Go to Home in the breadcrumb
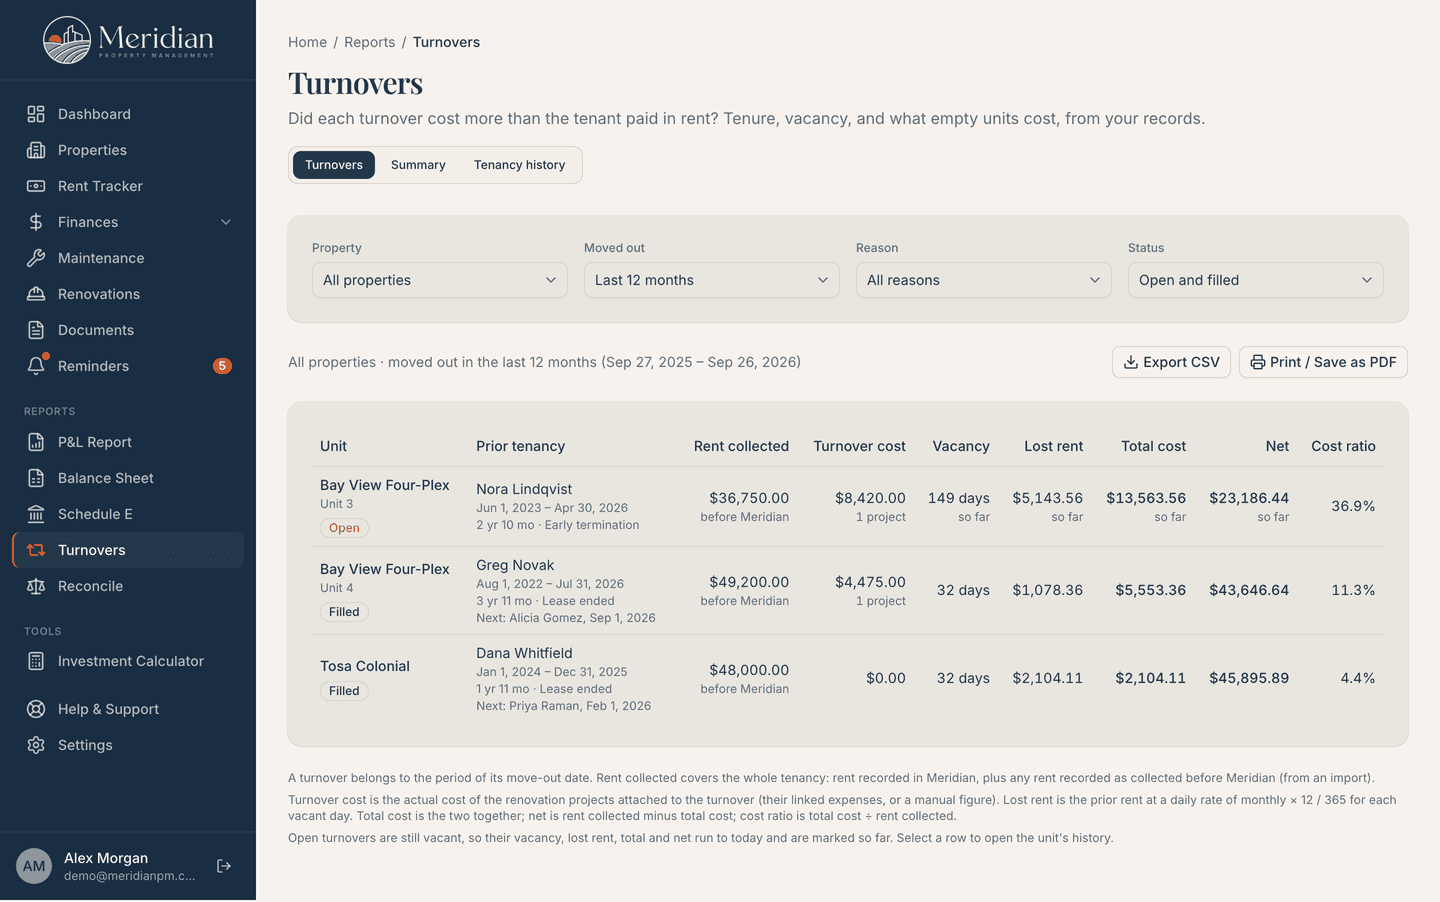 pos(307,42)
